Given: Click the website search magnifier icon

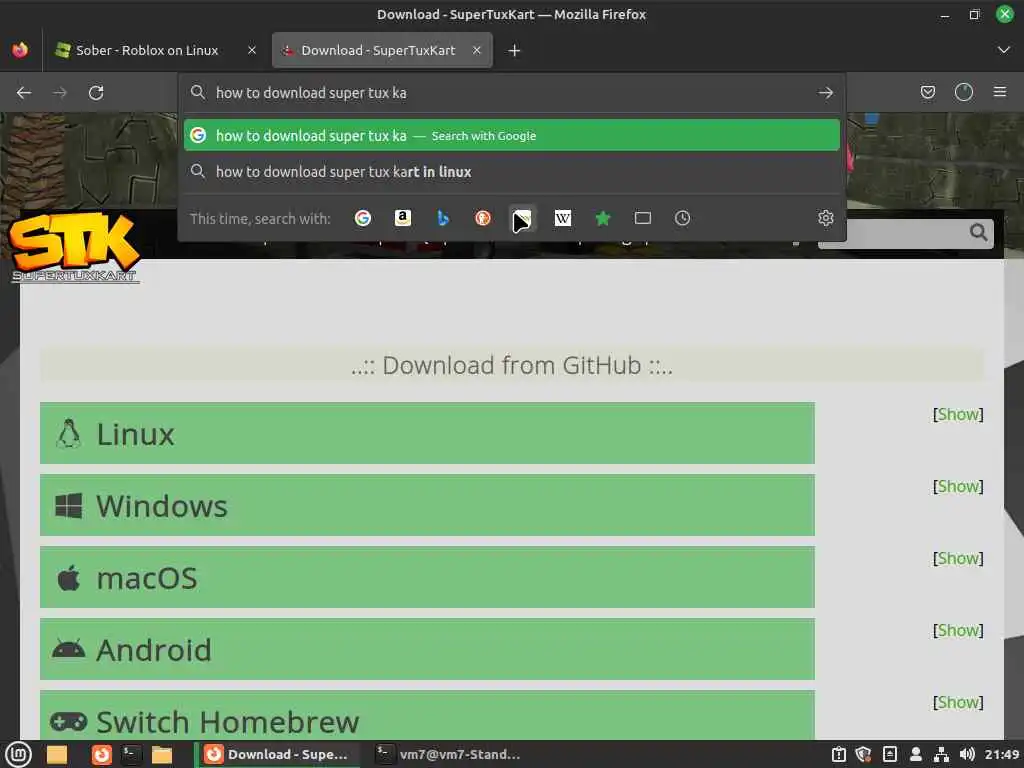Looking at the screenshot, I should (978, 232).
